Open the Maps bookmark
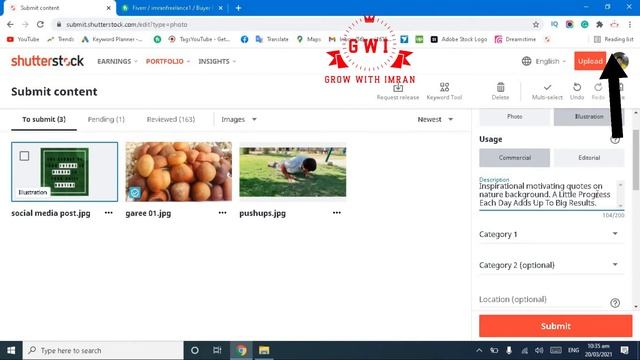 pyautogui.click(x=309, y=39)
